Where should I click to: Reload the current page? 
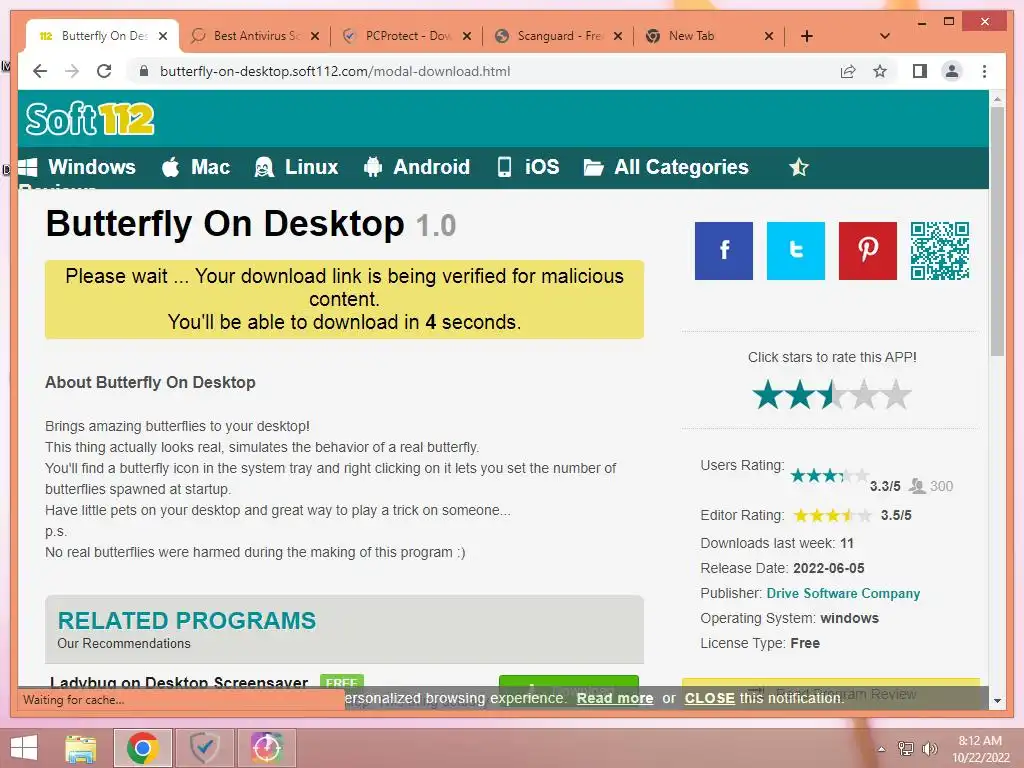pyautogui.click(x=104, y=71)
